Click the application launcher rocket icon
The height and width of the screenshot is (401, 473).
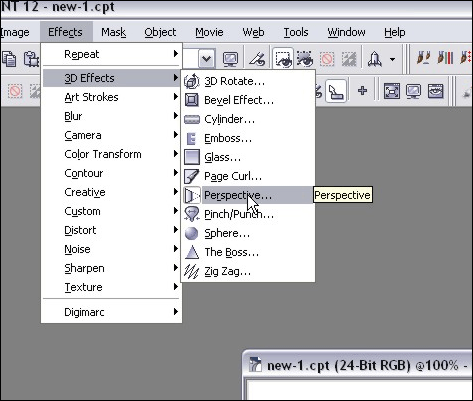(x=375, y=59)
